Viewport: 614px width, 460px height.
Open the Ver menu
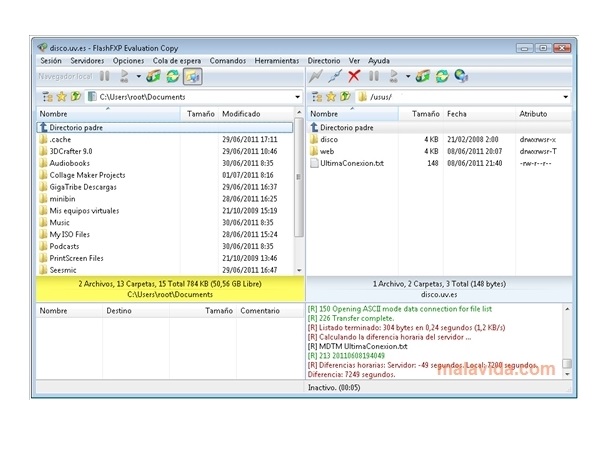click(x=354, y=61)
